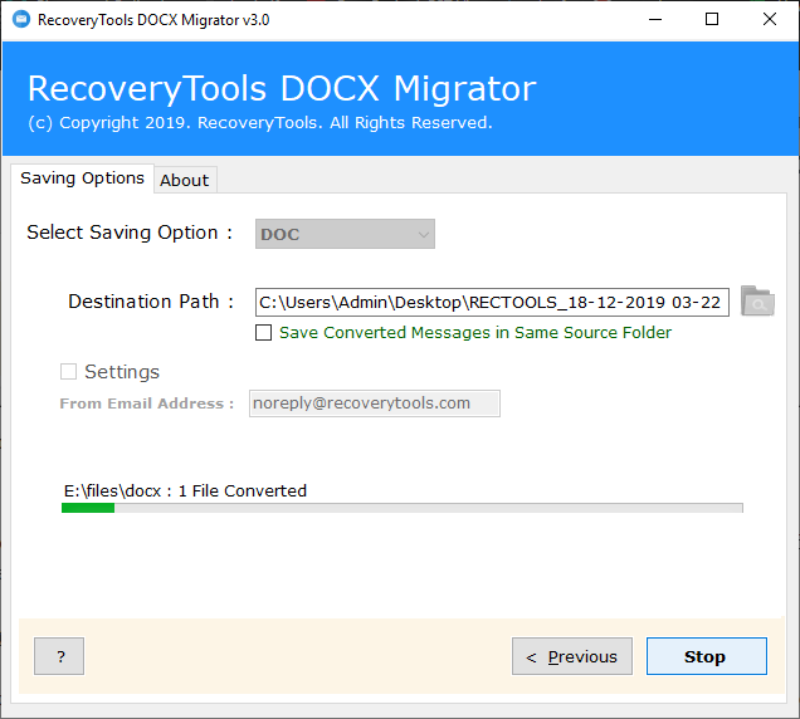Click the "1 File Converted" status text
This screenshot has width=800, height=719.
pos(242,491)
